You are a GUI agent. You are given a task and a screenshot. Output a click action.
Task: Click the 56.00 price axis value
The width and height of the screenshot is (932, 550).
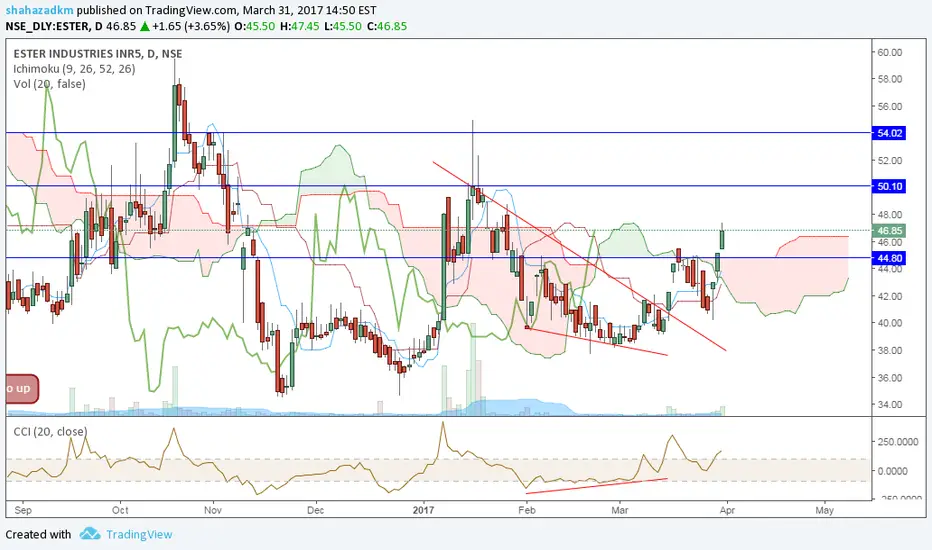pos(889,106)
